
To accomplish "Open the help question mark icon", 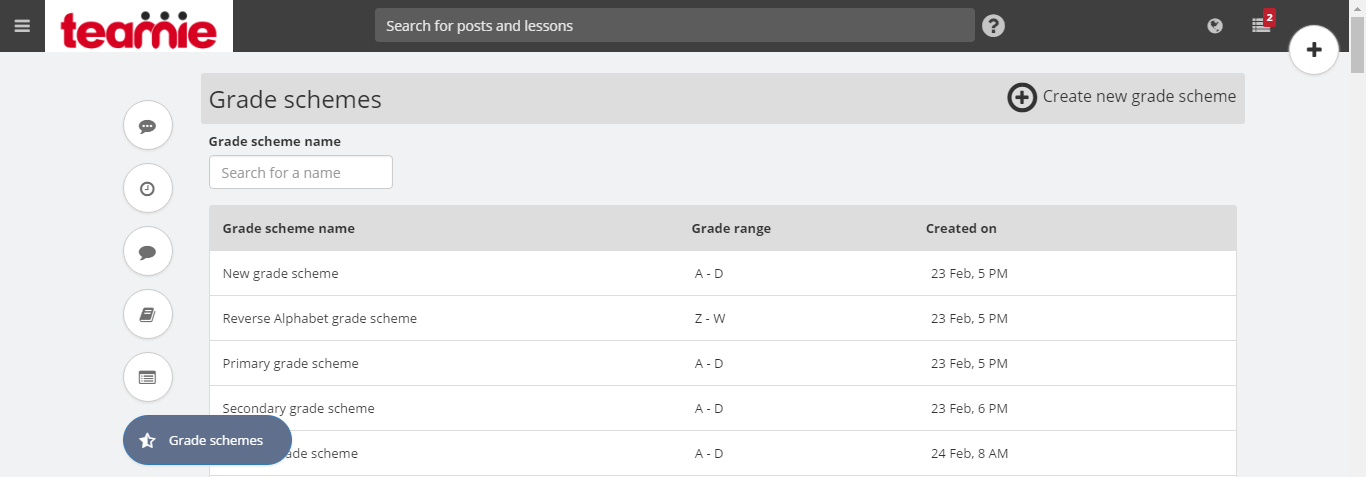I will click(x=993, y=26).
